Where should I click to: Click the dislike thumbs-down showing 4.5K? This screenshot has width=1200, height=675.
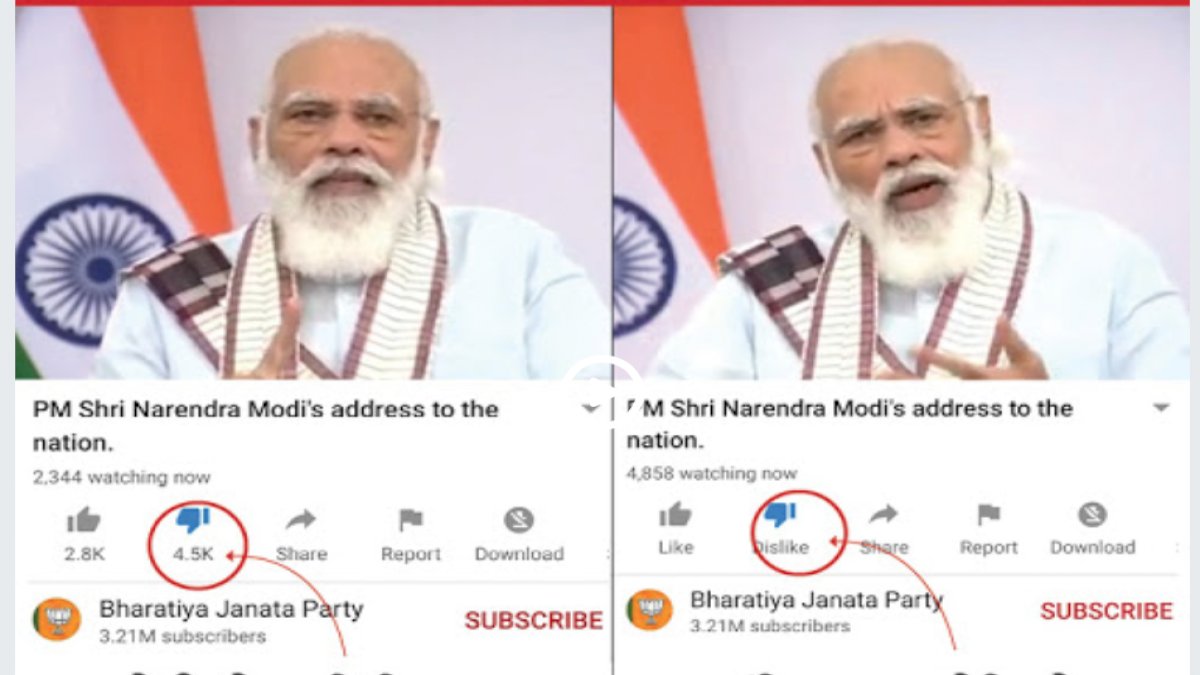(x=192, y=520)
